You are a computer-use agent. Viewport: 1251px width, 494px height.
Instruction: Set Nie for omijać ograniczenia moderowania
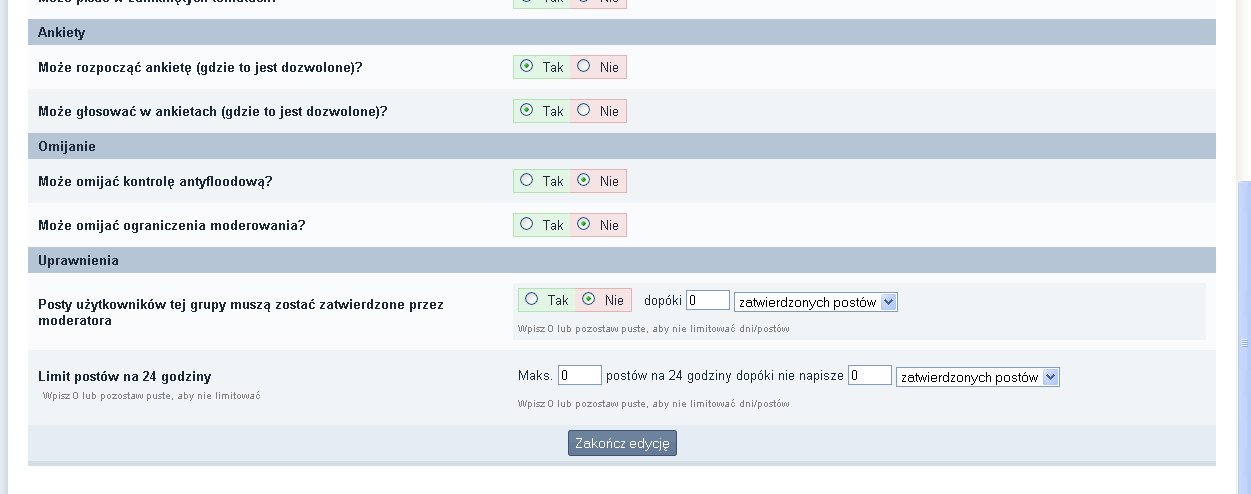point(584,225)
